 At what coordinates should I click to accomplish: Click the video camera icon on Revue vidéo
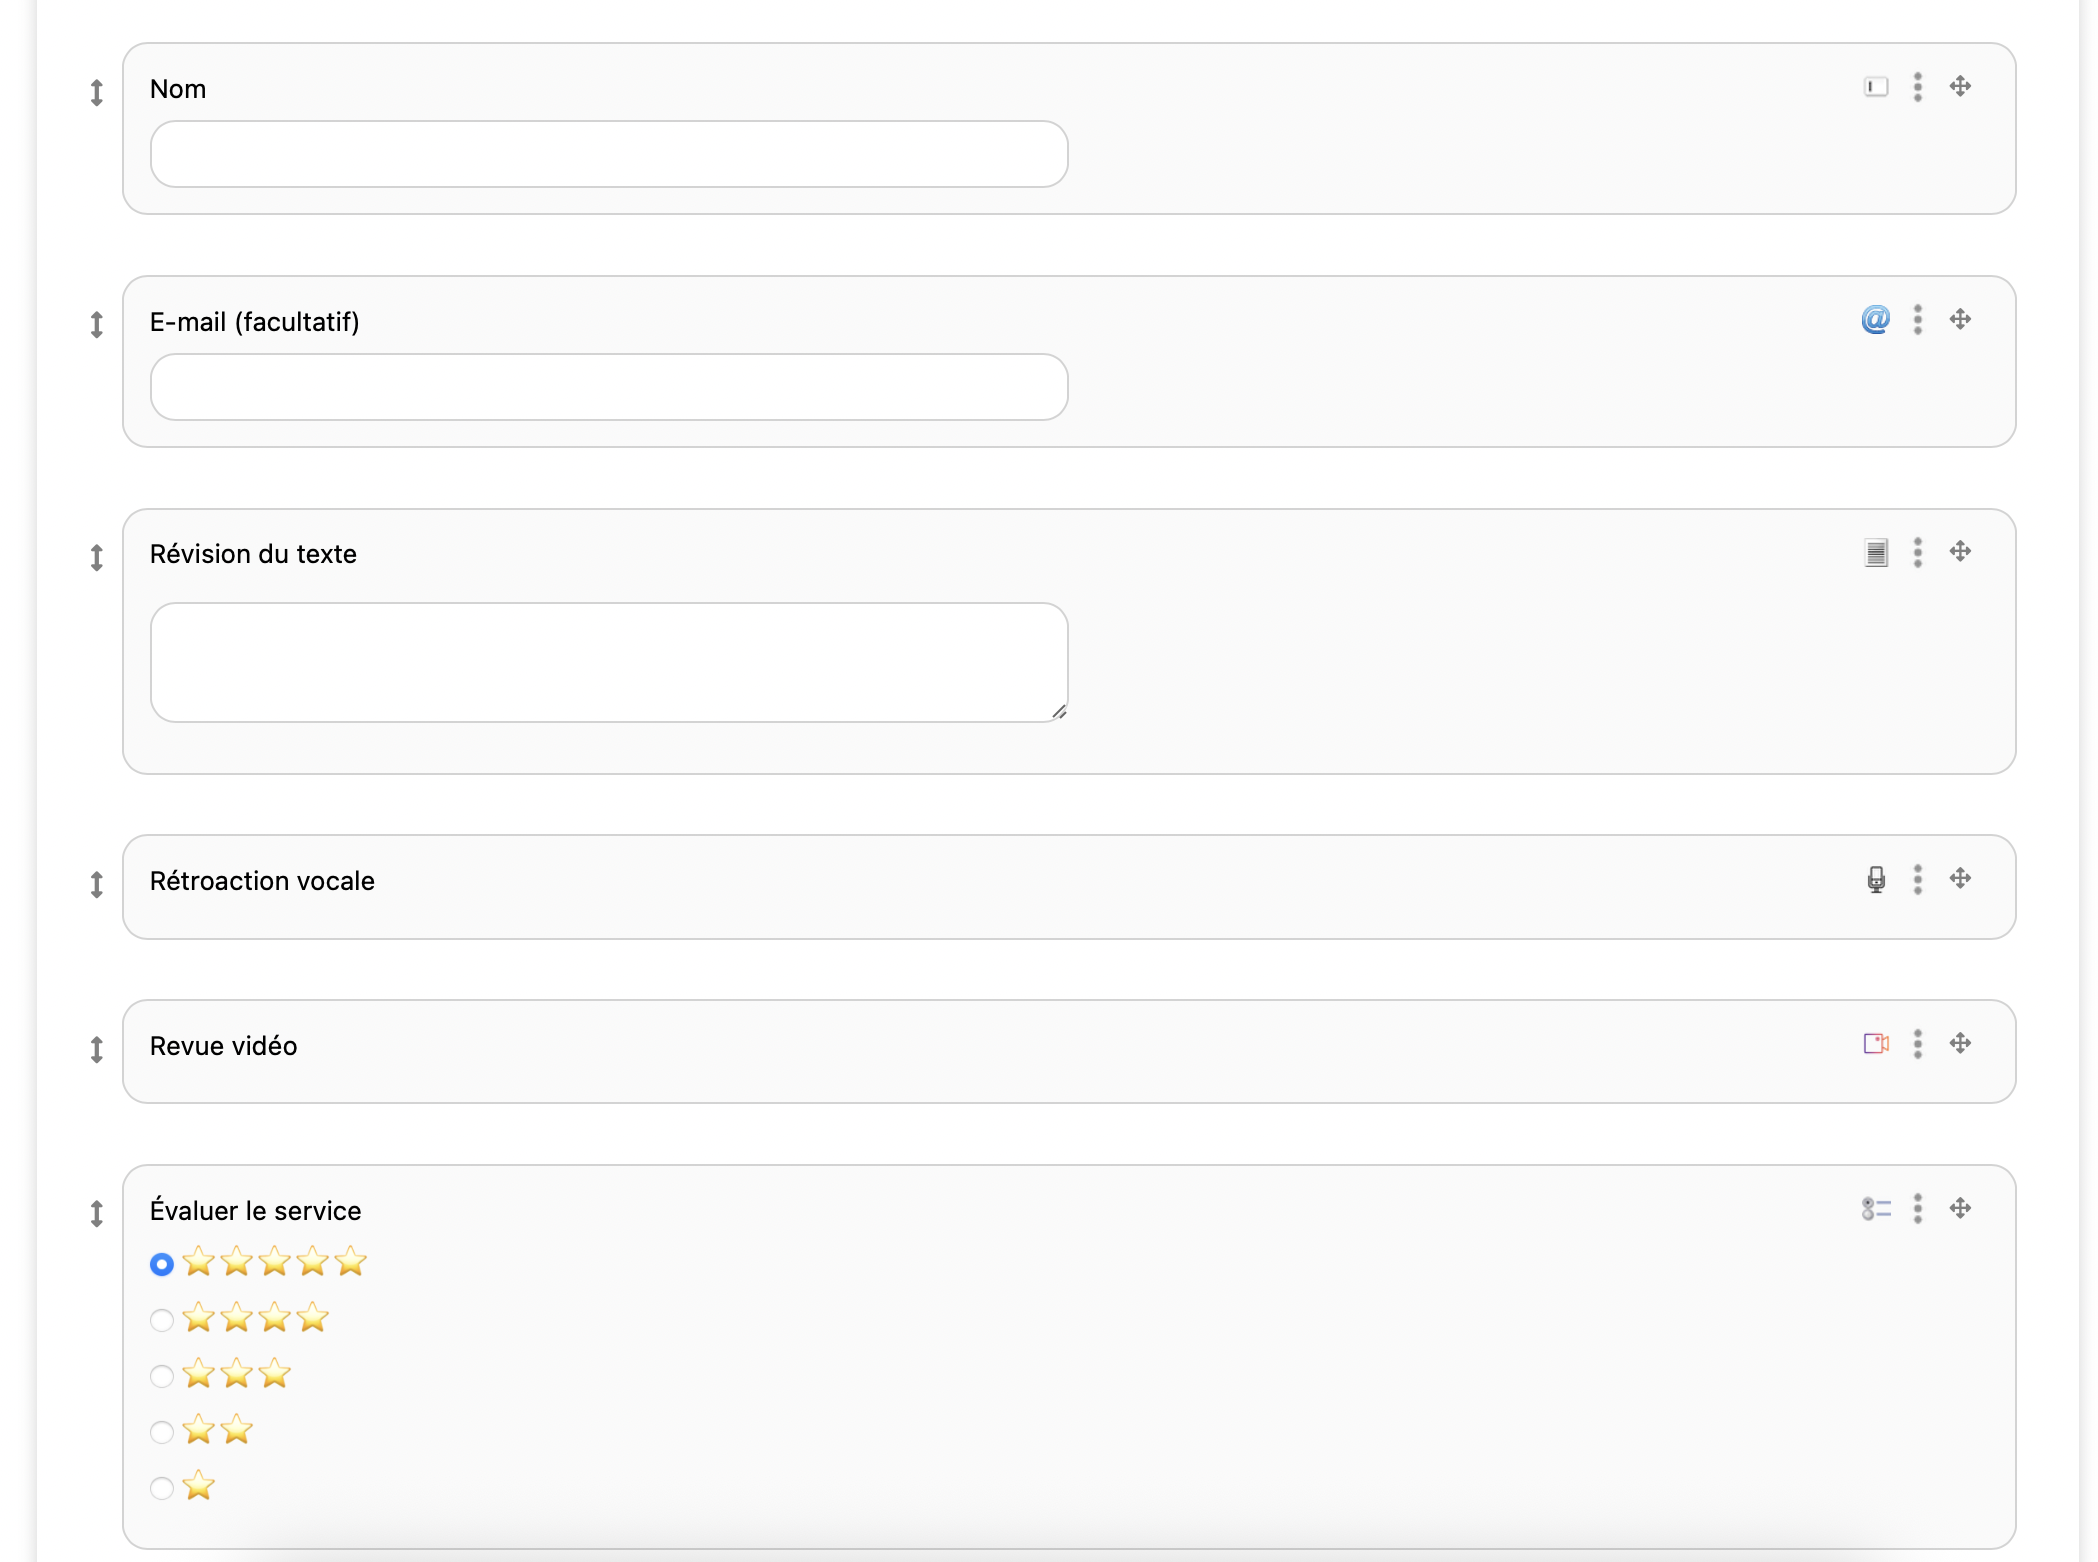(x=1876, y=1044)
